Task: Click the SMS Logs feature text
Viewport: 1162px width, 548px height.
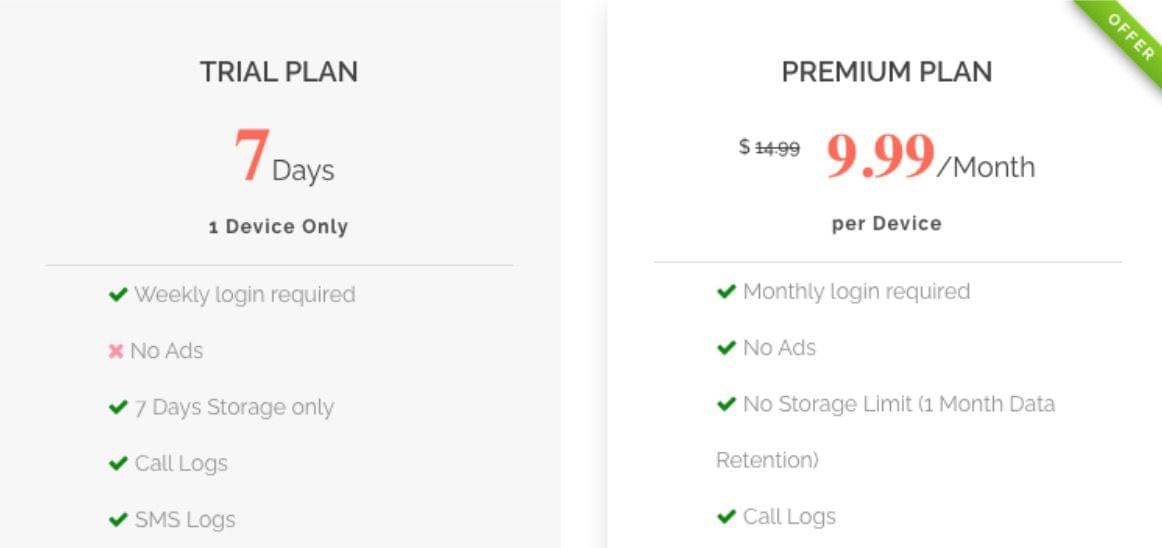Action: point(185,520)
